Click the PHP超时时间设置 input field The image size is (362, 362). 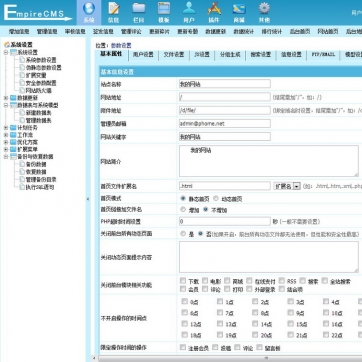(x=225, y=221)
